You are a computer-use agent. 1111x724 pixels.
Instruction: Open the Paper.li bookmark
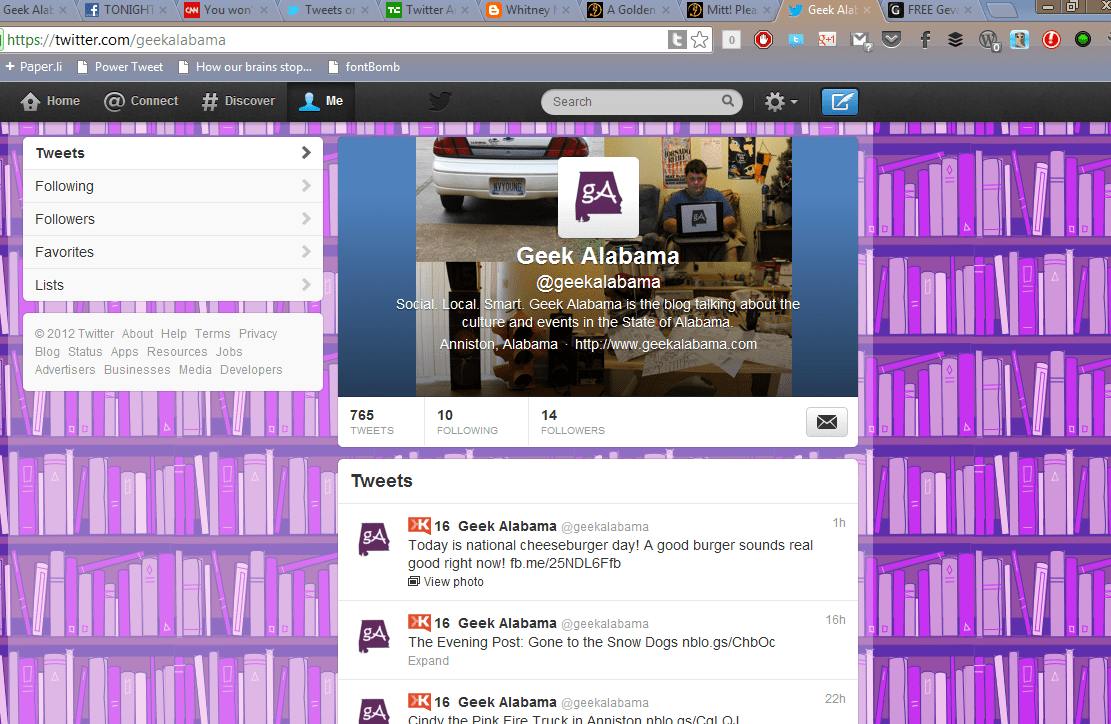click(33, 67)
